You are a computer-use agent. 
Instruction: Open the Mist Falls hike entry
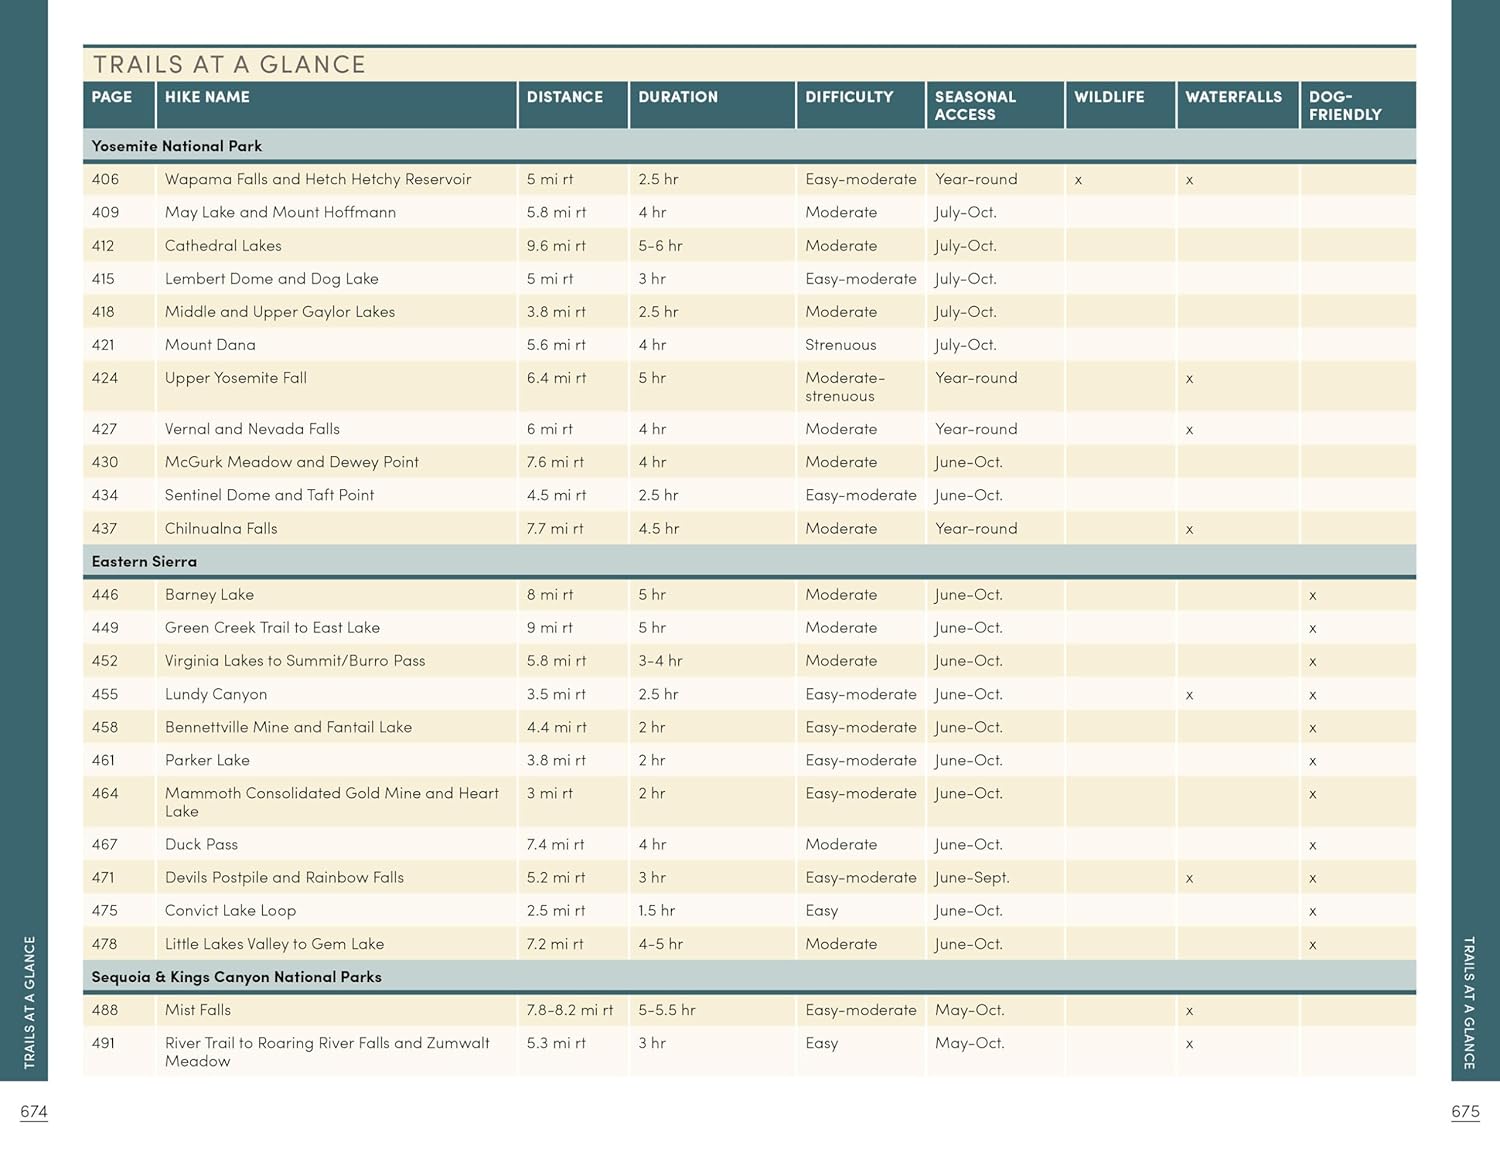198,1010
